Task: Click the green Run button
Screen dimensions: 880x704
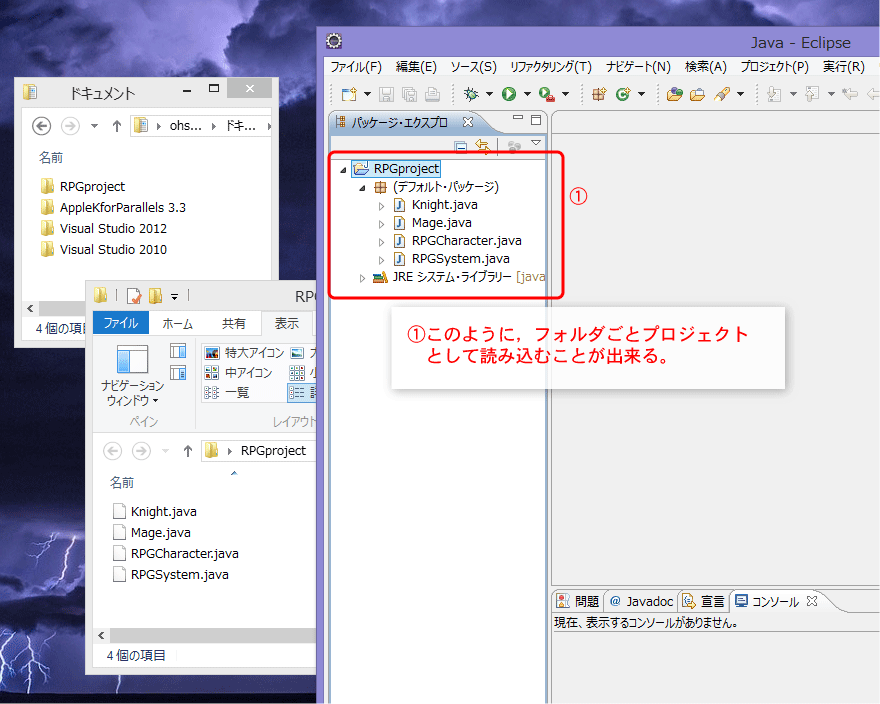Action: 509,94
